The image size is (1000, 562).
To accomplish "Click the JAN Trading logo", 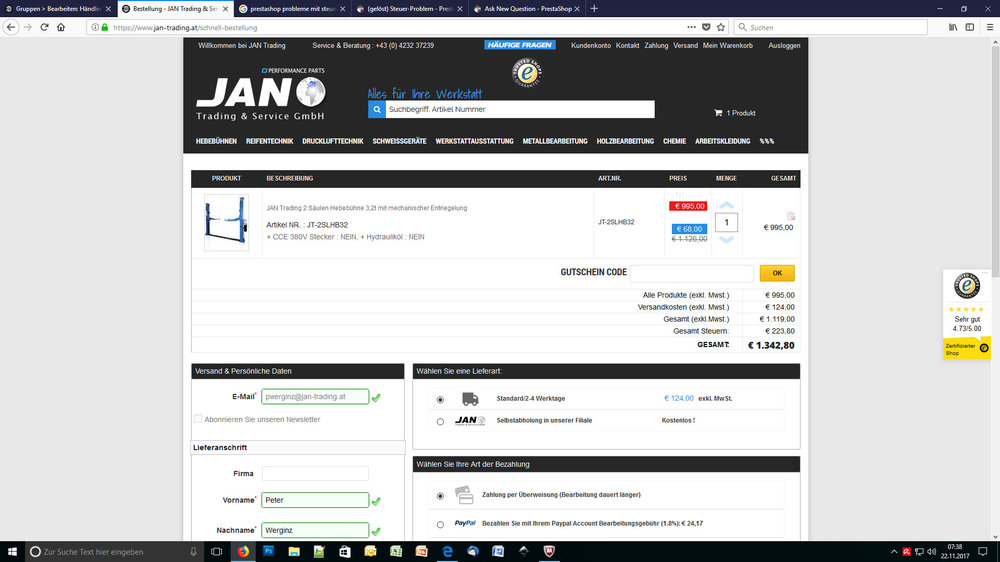I will pyautogui.click(x=261, y=94).
